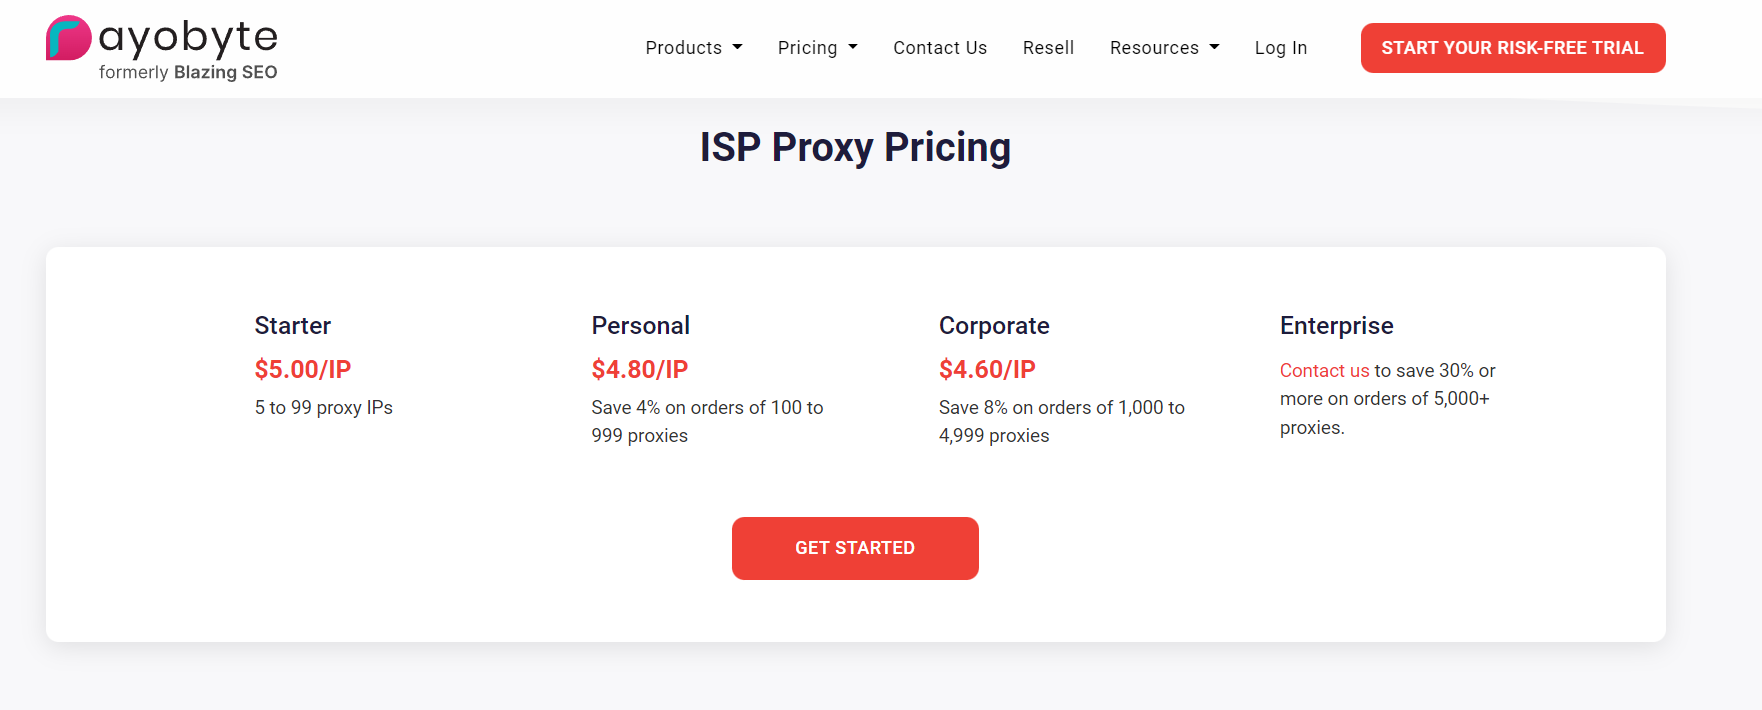Screen dimensions: 1762x710
Task: Open the Resources navigation menu
Action: coord(1154,48)
